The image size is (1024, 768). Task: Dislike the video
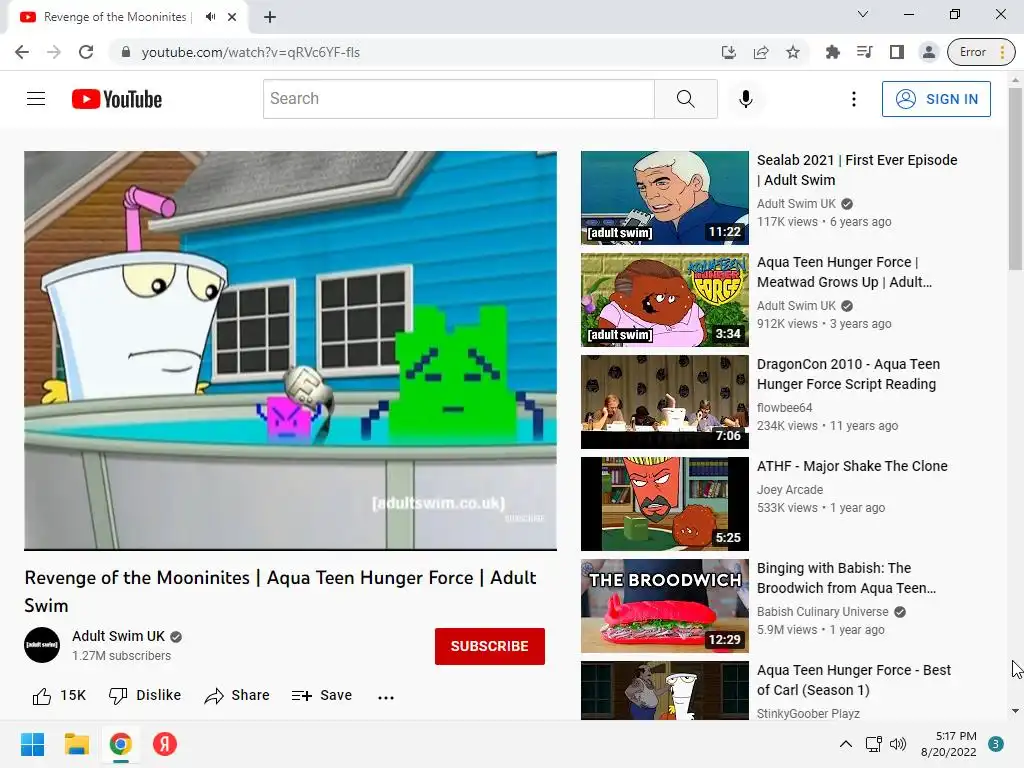145,696
